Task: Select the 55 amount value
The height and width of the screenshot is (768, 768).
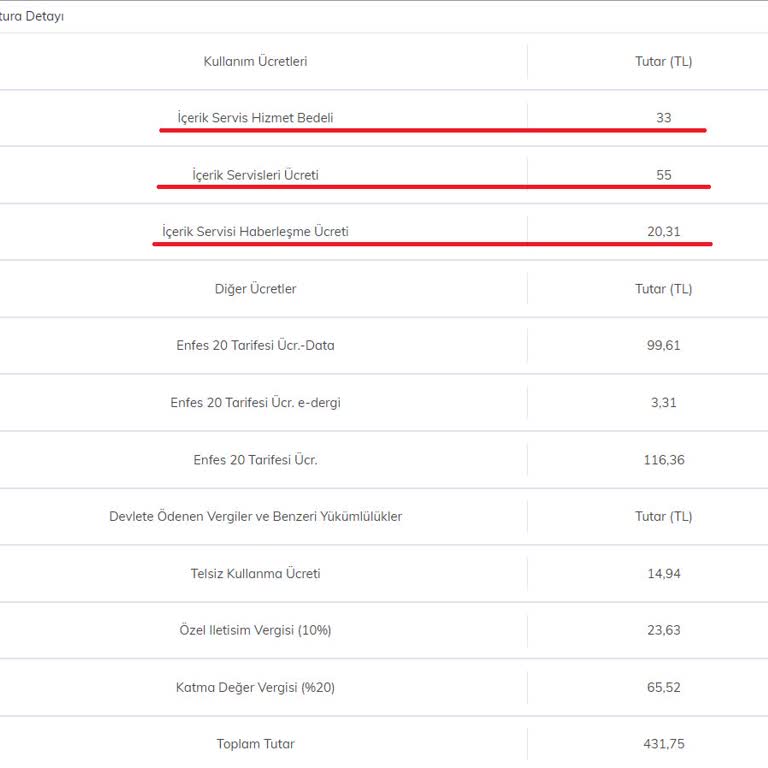Action: pyautogui.click(x=663, y=175)
